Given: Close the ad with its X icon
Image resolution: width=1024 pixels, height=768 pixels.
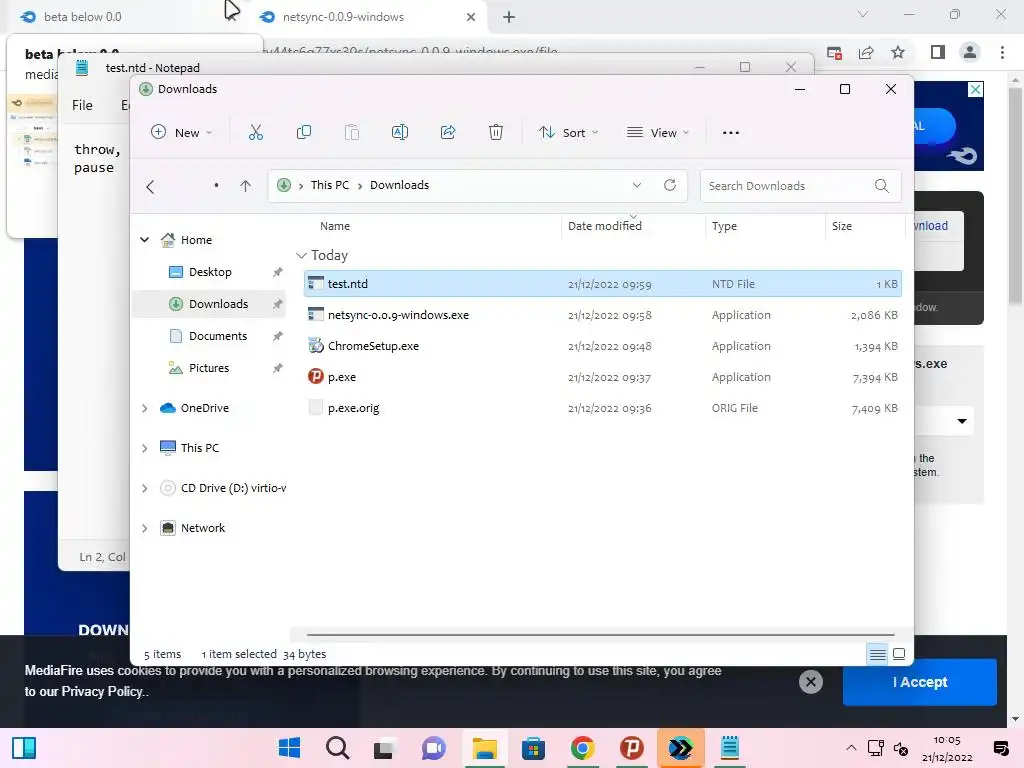Looking at the screenshot, I should 975,89.
